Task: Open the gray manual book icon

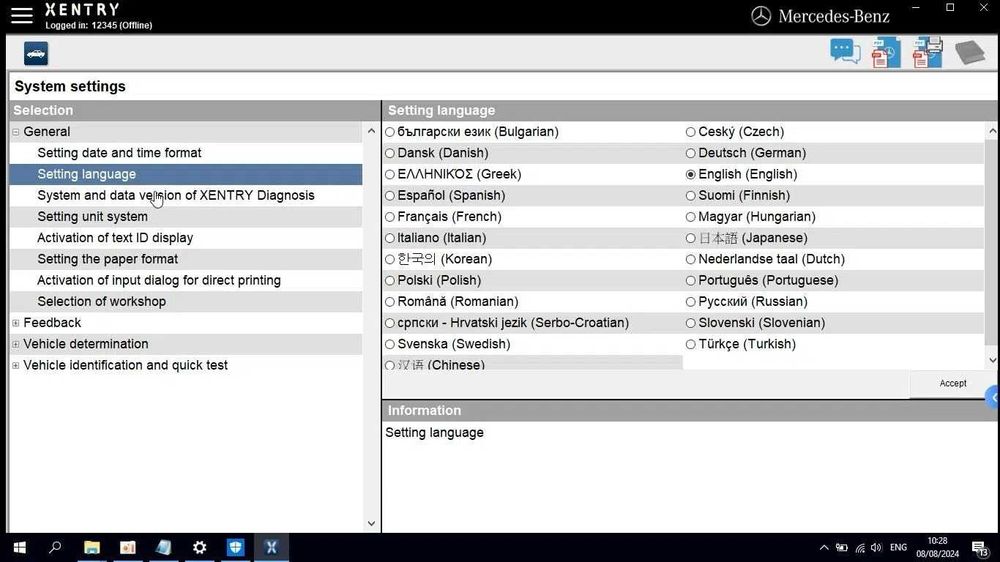Action: [969, 52]
